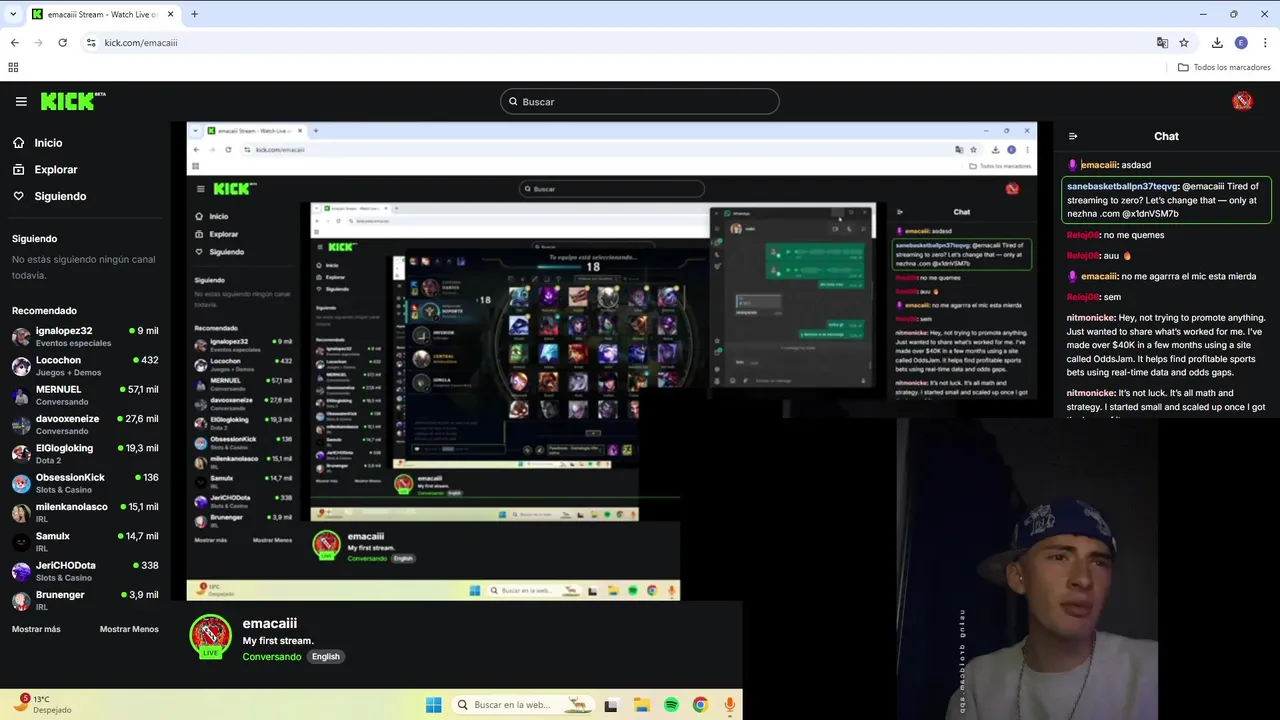Open the Chrome profile avatar
This screenshot has width=1280, height=720.
[1241, 43]
